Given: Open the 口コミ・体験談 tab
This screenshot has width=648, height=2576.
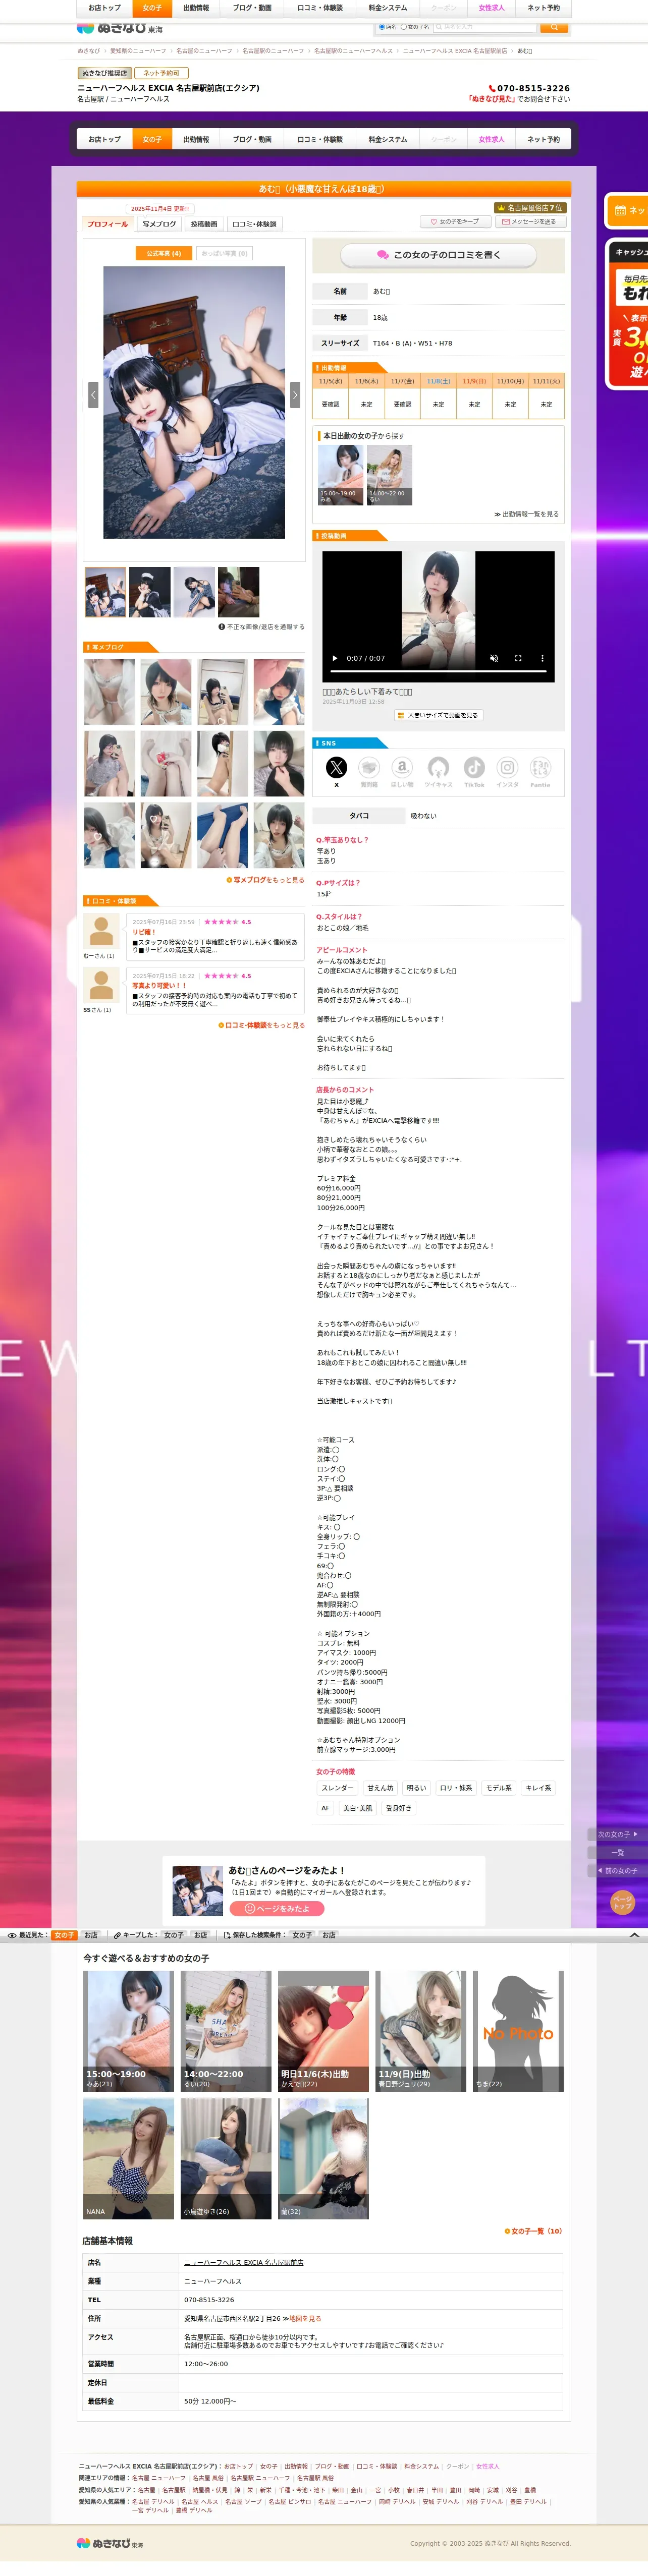Looking at the screenshot, I should pos(254,224).
